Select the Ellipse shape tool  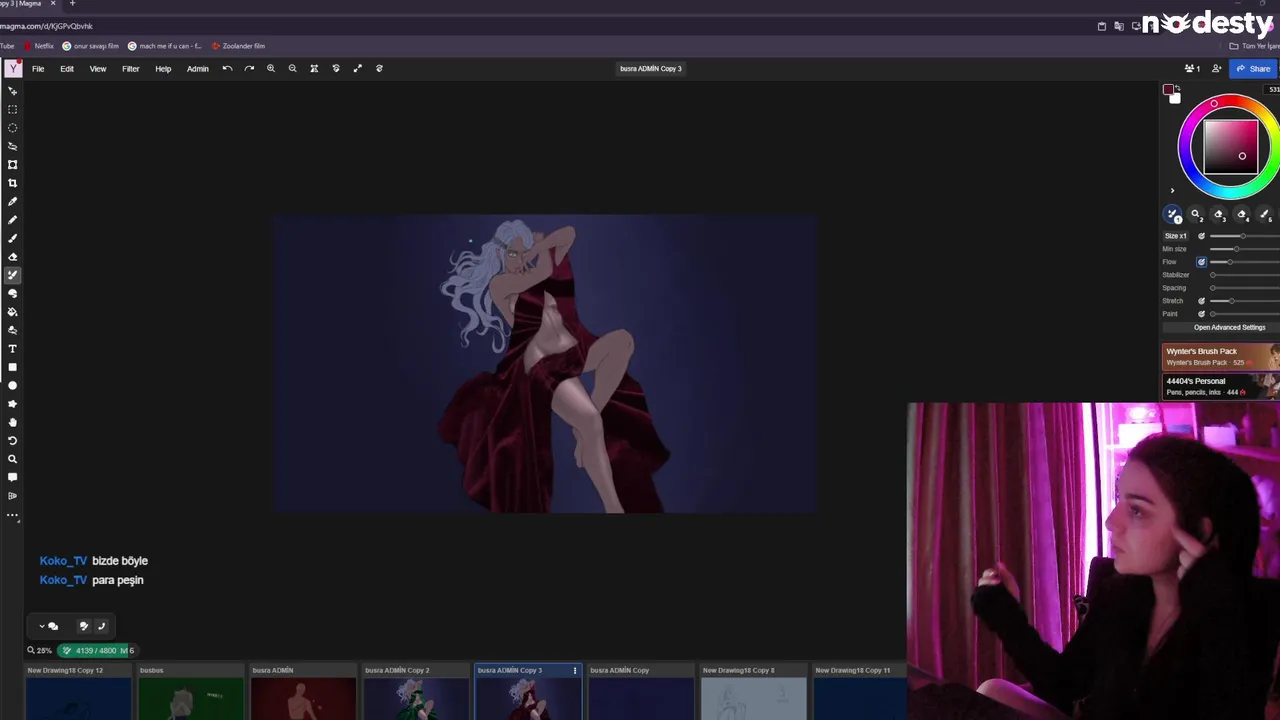(13, 385)
